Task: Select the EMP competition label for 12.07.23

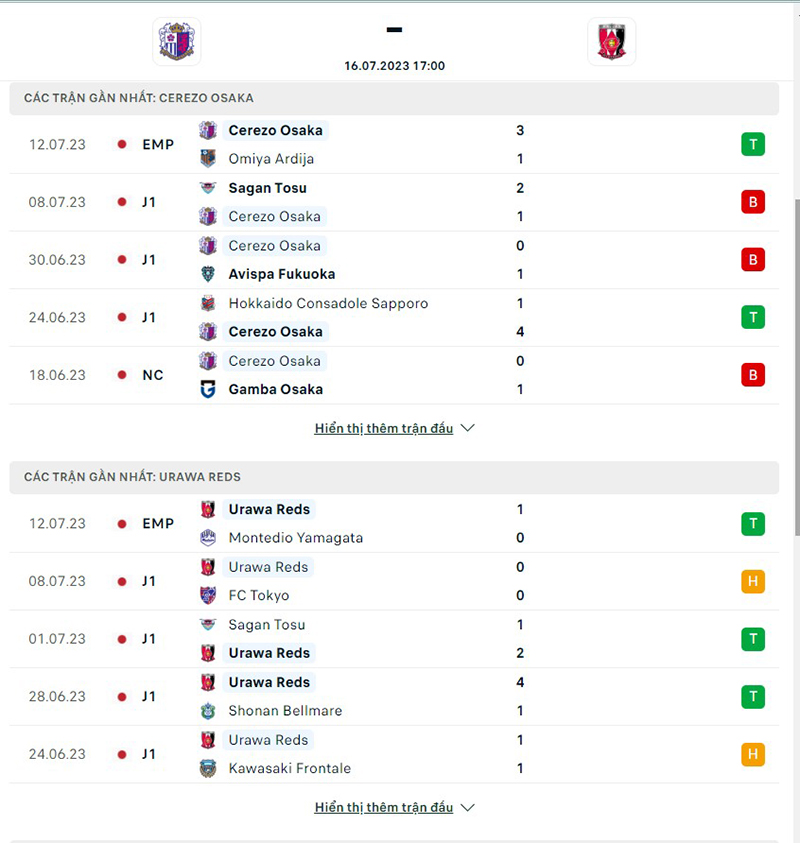Action: [x=158, y=144]
